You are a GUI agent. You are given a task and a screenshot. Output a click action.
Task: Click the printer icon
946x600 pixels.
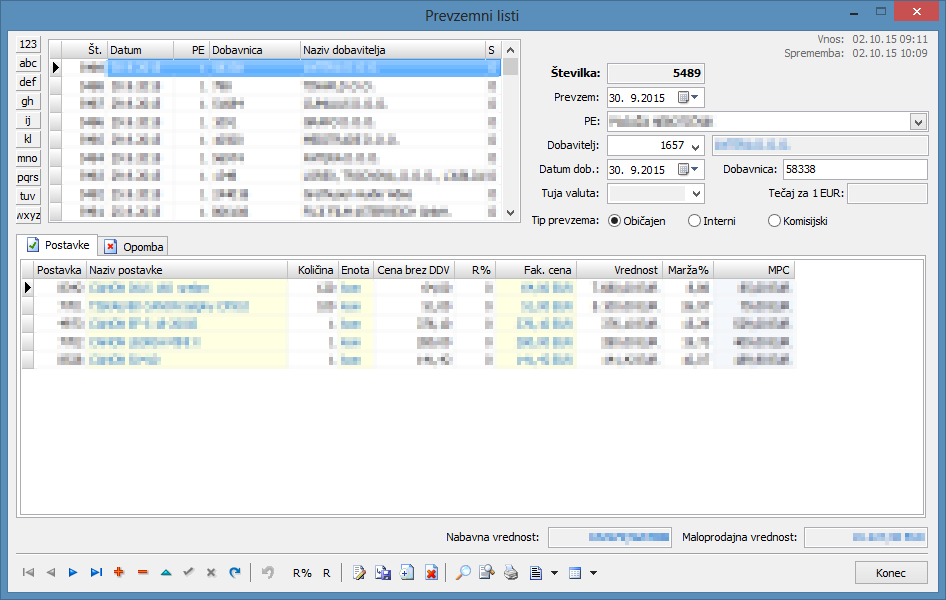pos(511,573)
